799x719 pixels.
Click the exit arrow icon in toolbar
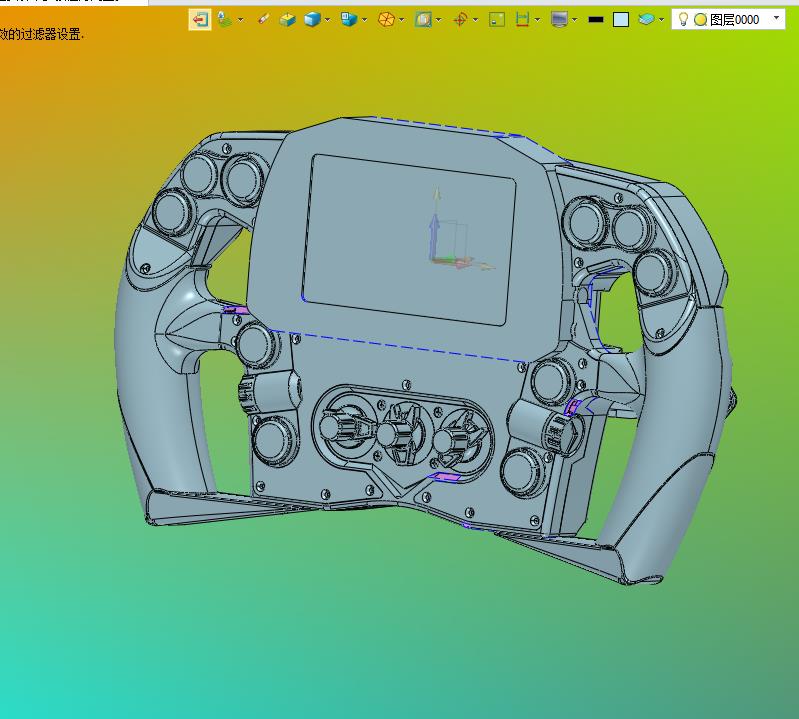coord(200,19)
